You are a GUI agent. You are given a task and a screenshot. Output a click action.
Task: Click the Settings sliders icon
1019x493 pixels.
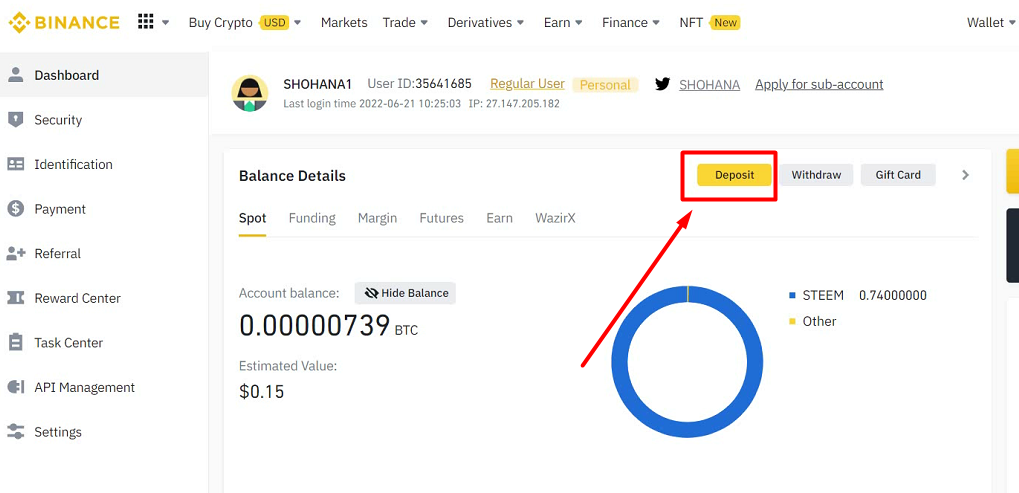click(16, 432)
